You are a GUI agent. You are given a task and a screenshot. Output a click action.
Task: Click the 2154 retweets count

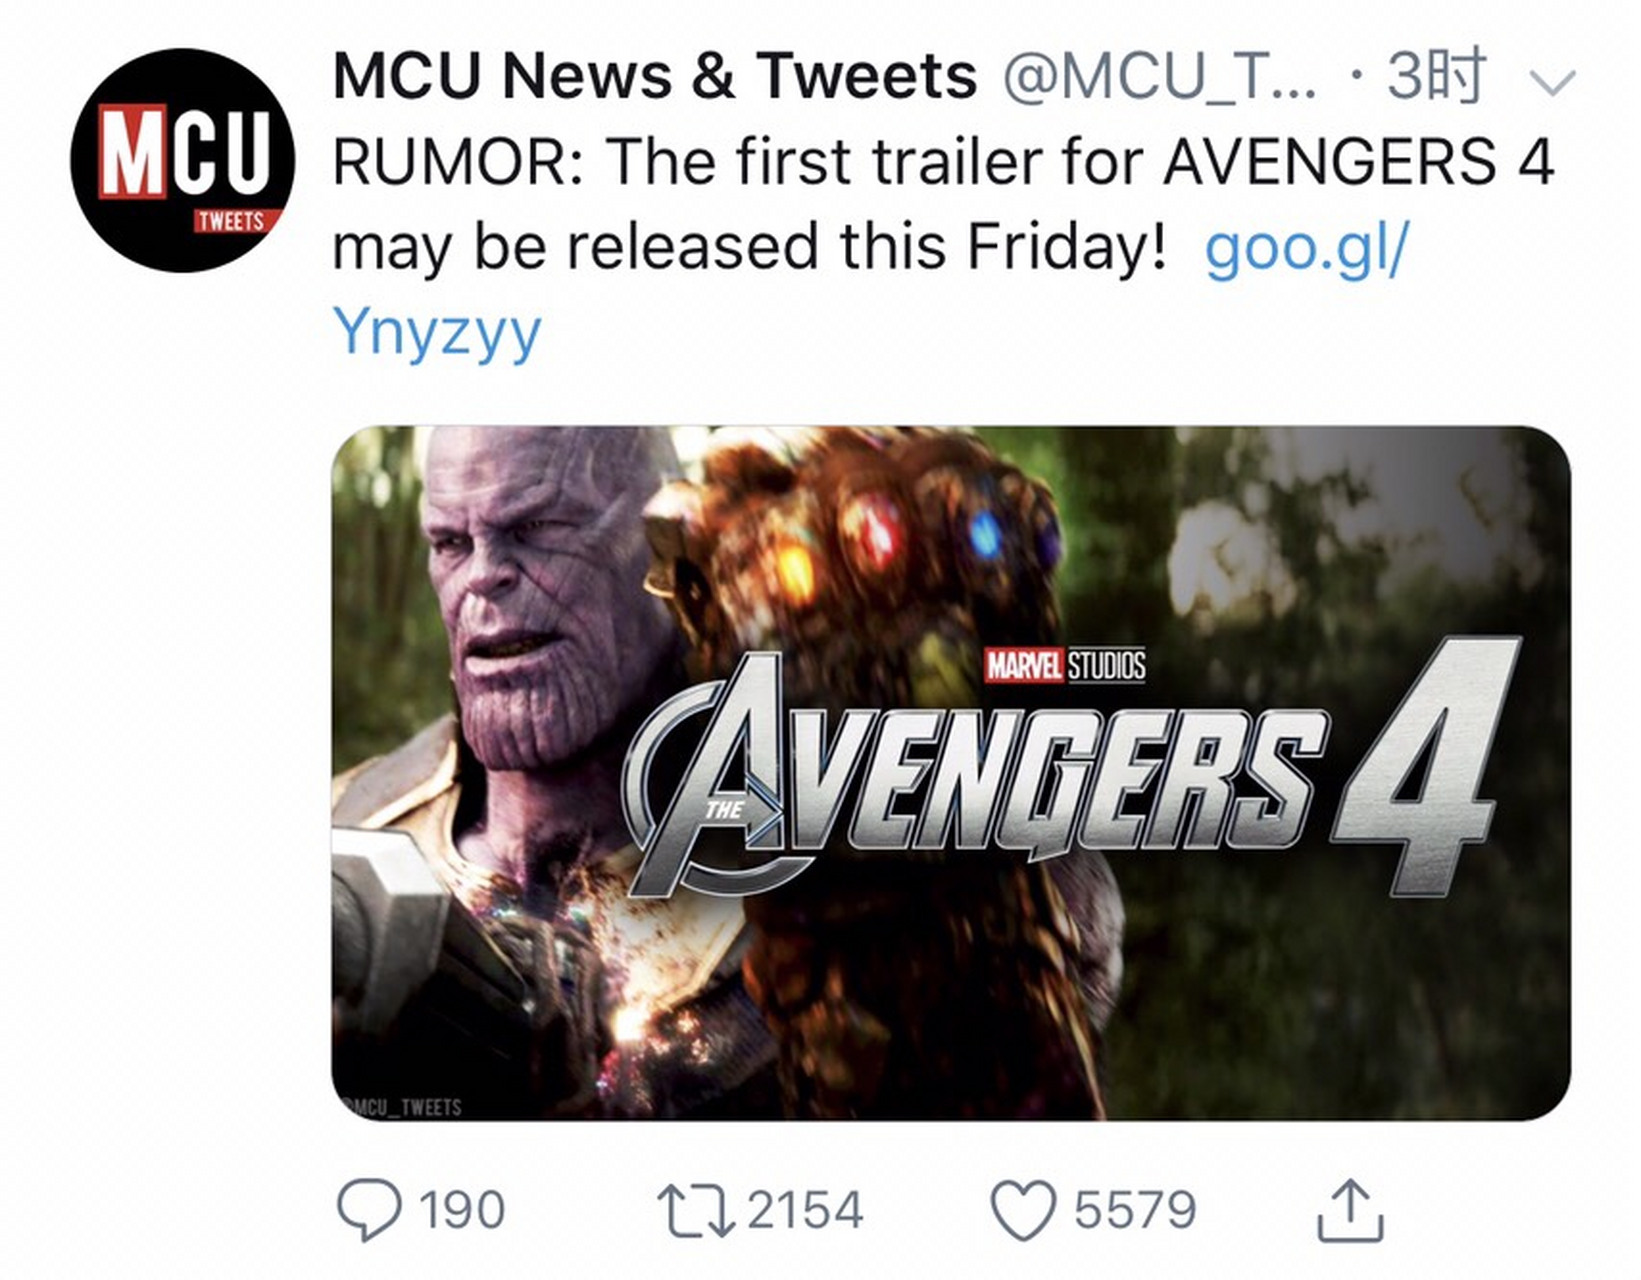805,1210
